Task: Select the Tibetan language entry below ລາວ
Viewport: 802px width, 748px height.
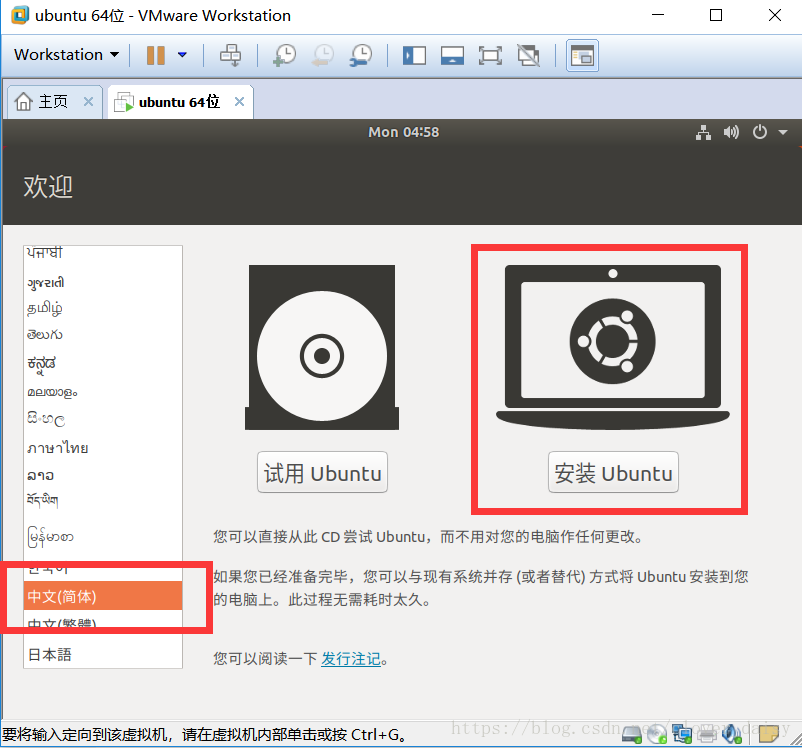Action: coord(103,500)
